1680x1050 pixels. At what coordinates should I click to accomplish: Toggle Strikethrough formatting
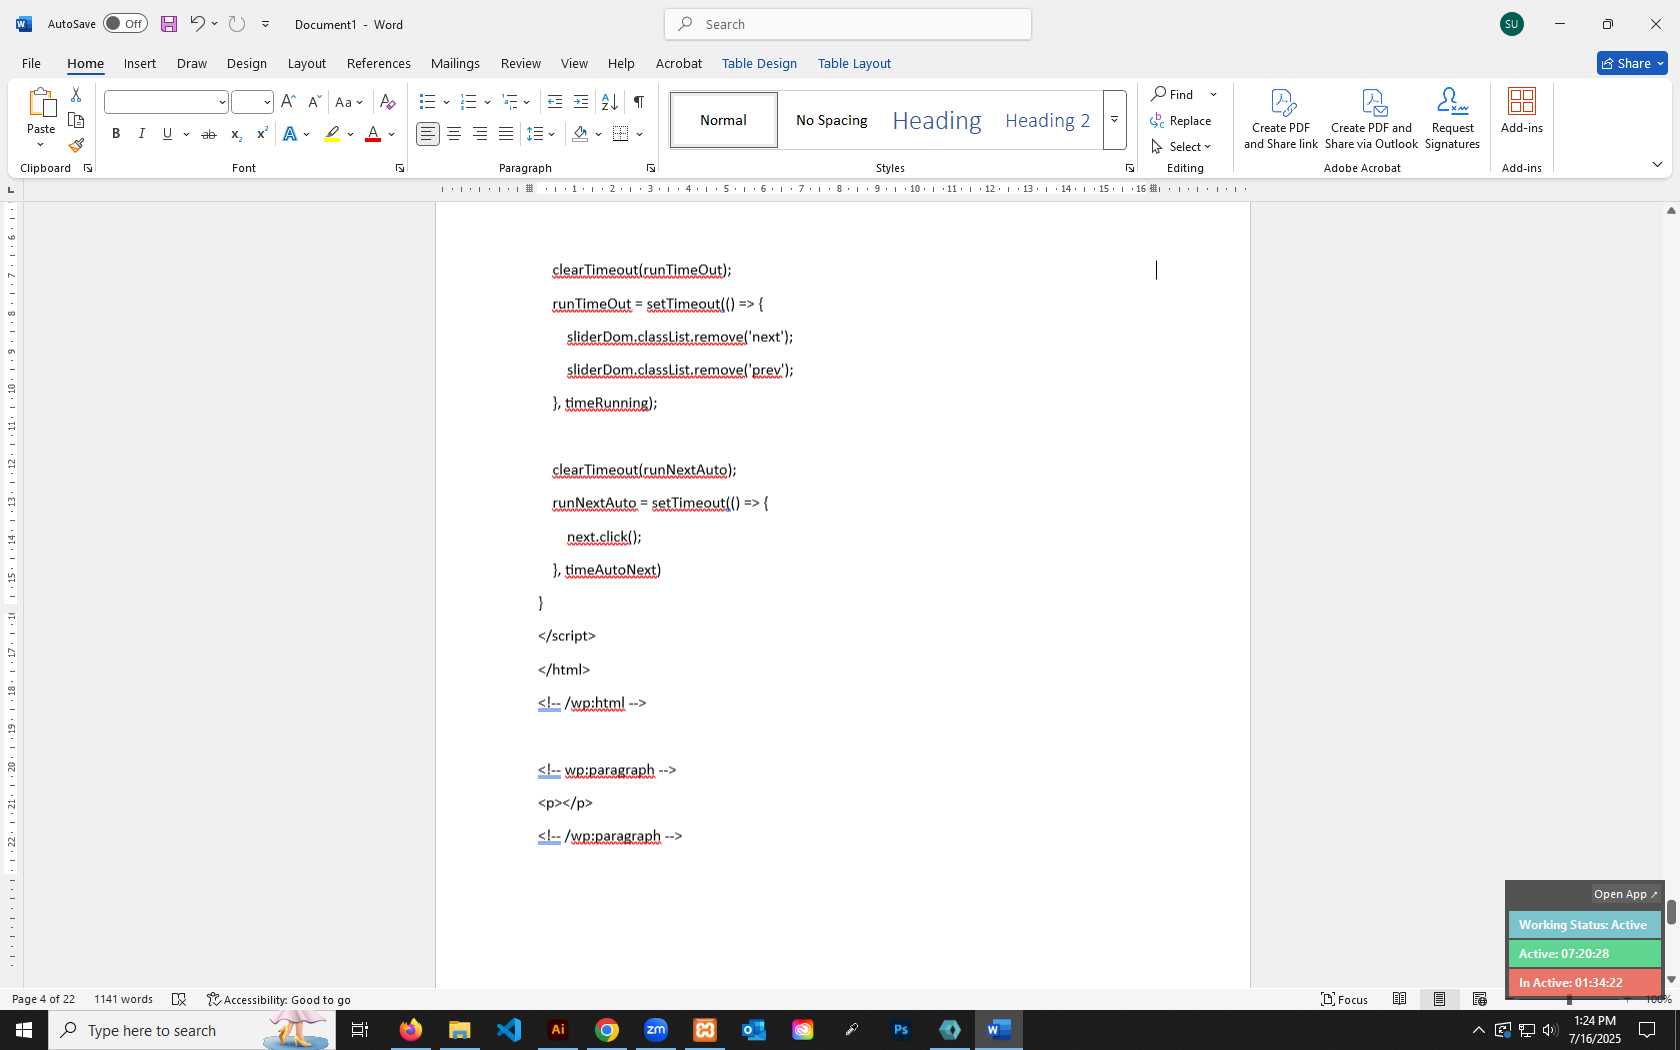[x=209, y=134]
